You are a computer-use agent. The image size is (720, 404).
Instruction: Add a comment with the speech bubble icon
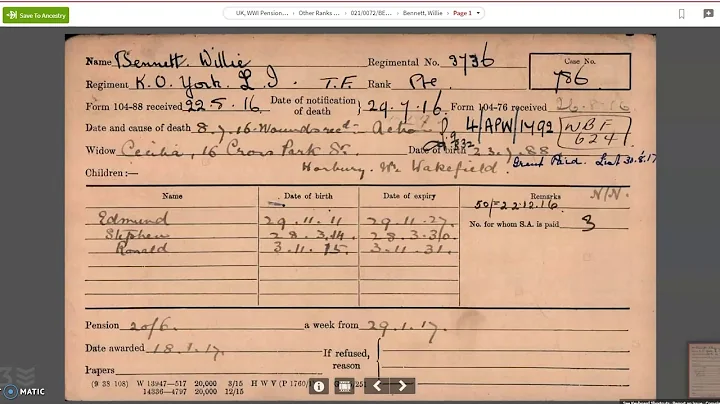tap(709, 14)
